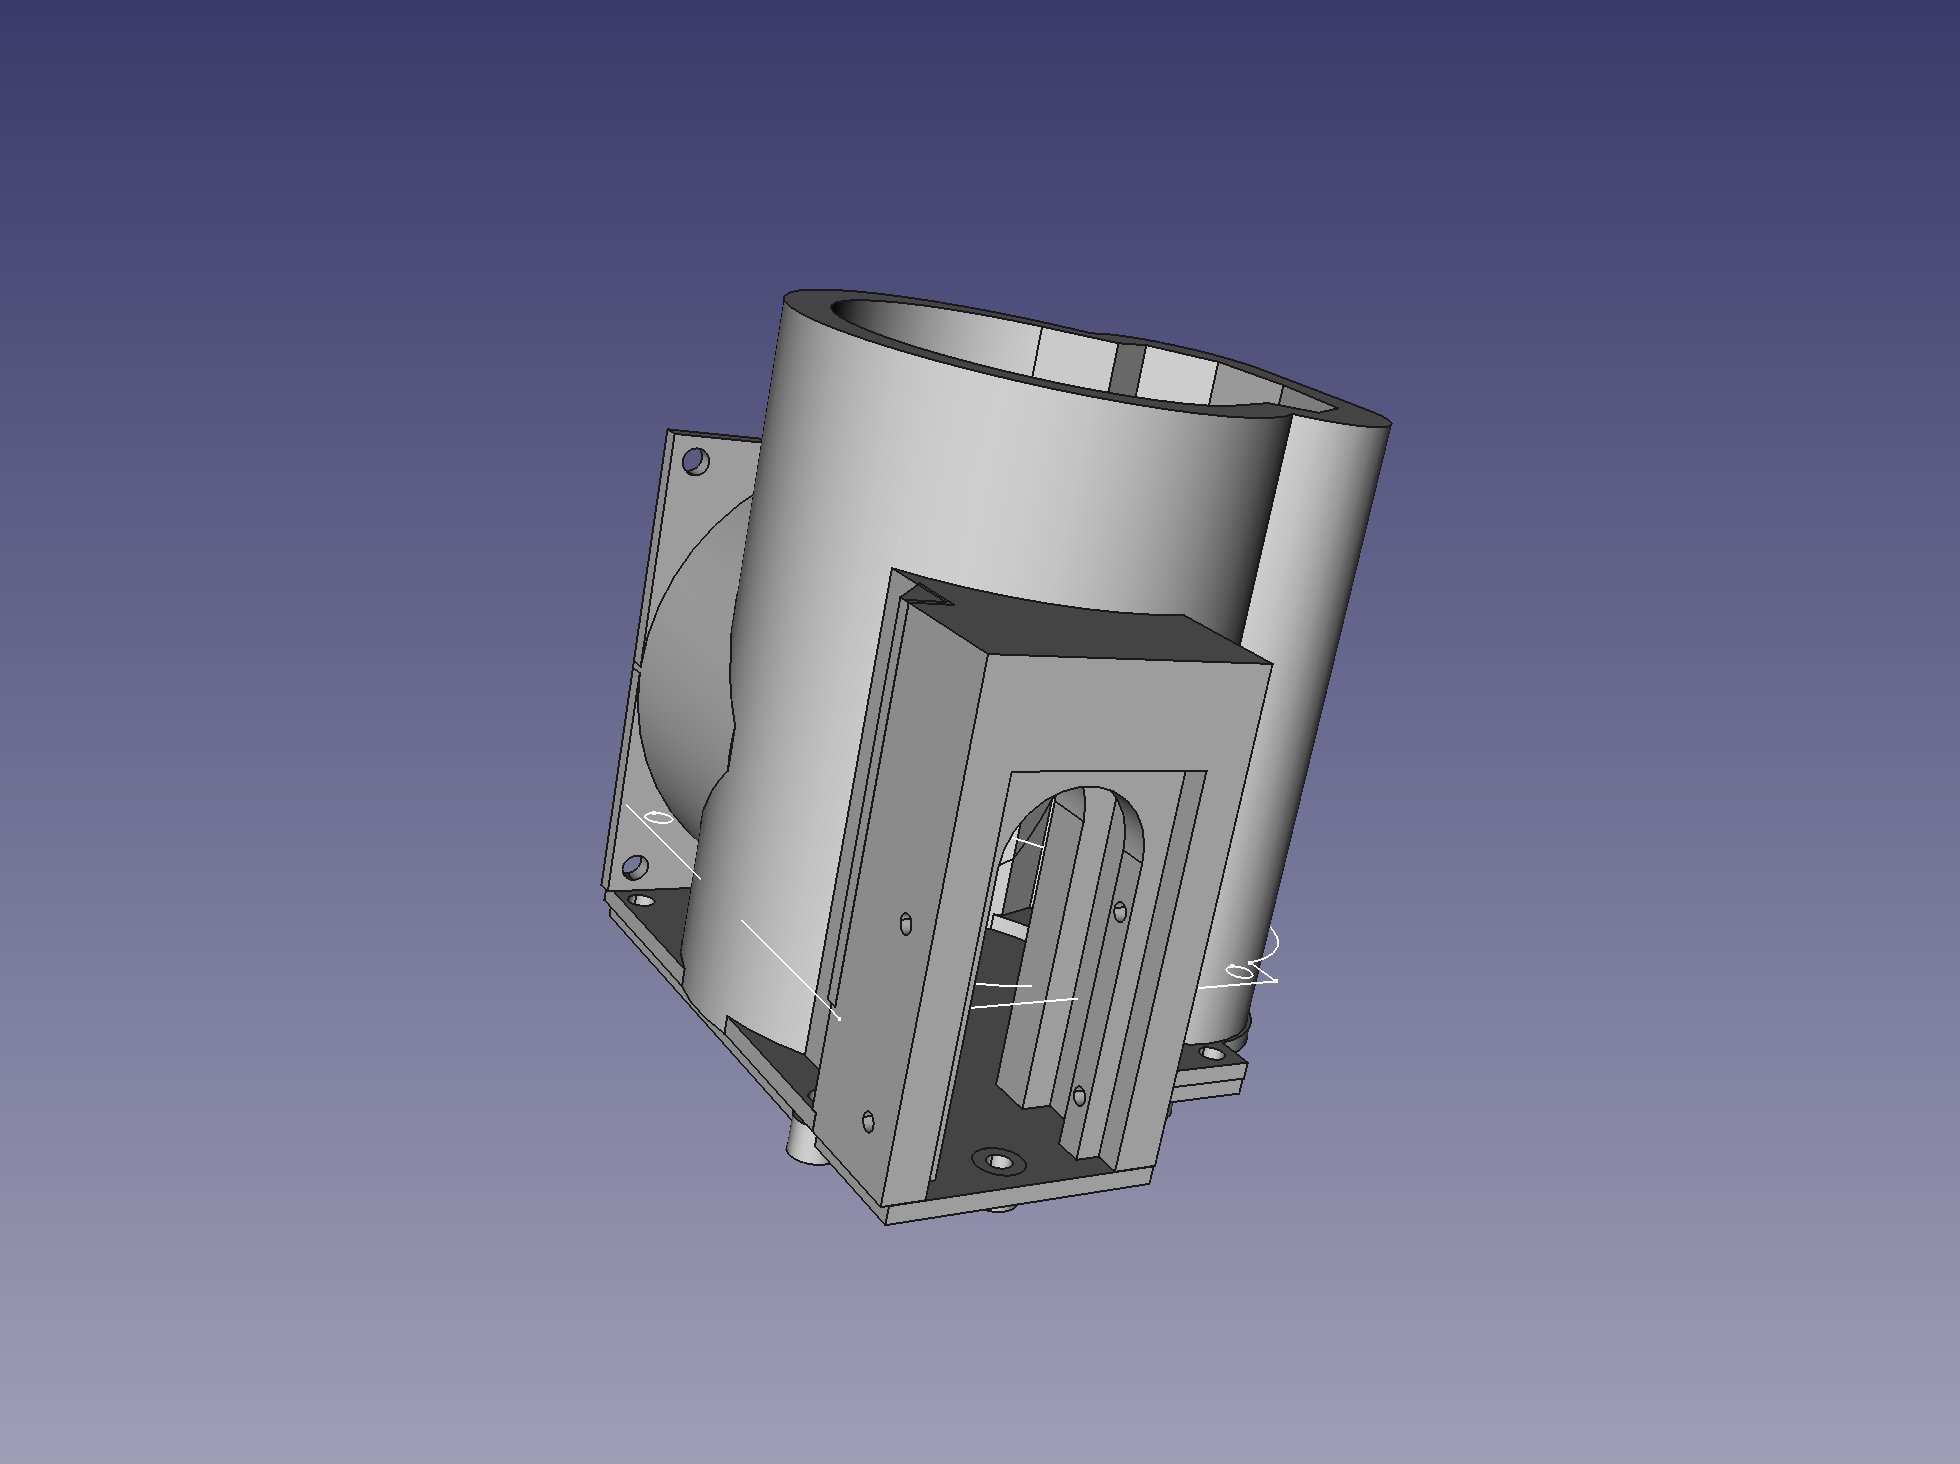Screen dimensions: 1960x1464
Task: Click the mounting hole at the right base corner
Action: (x=1212, y=1053)
